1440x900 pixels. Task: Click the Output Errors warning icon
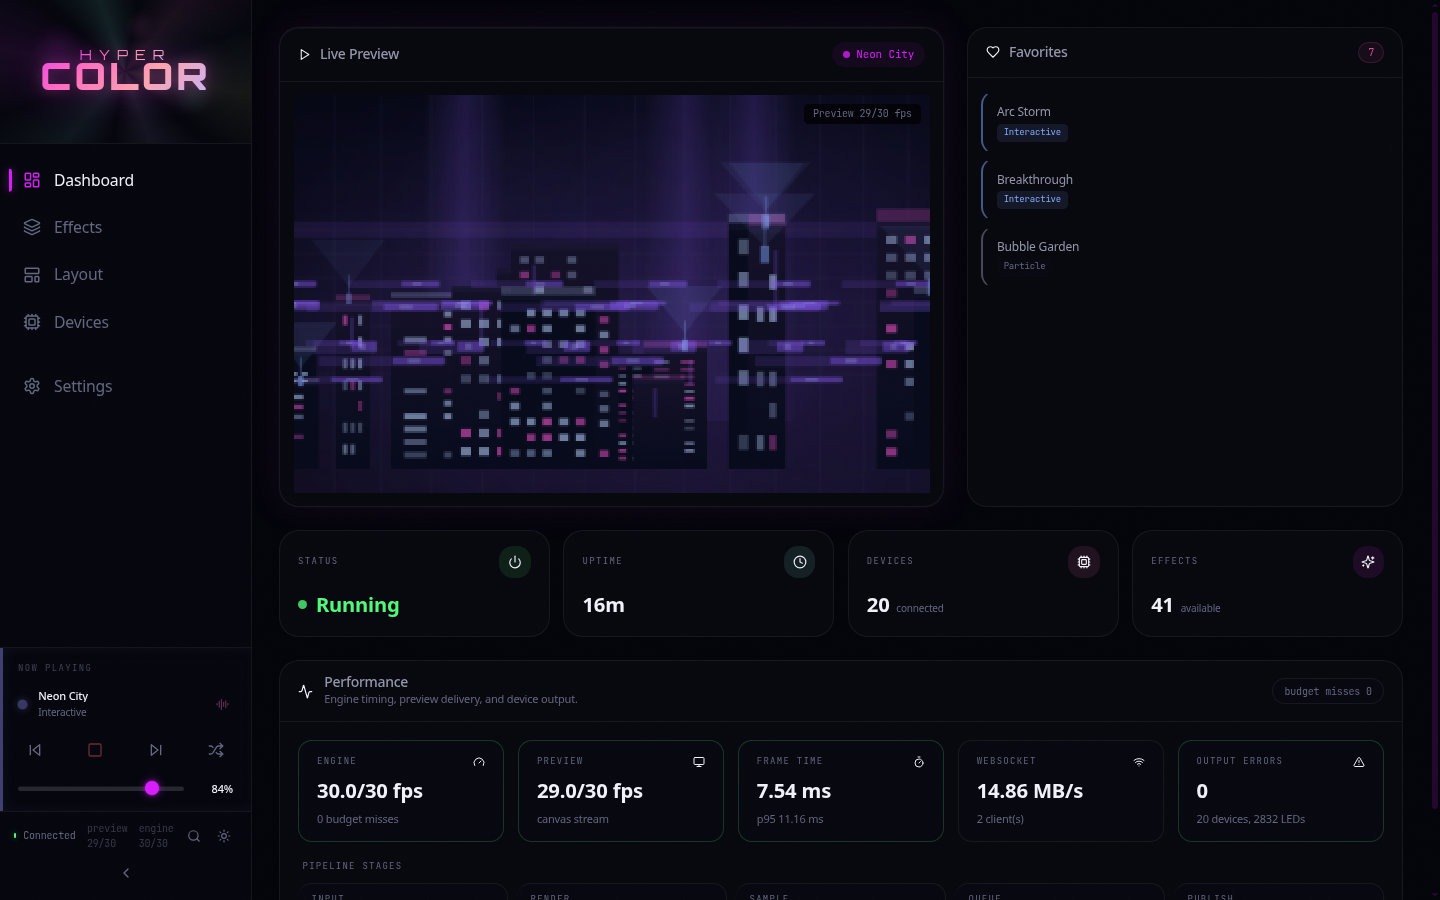click(x=1359, y=762)
